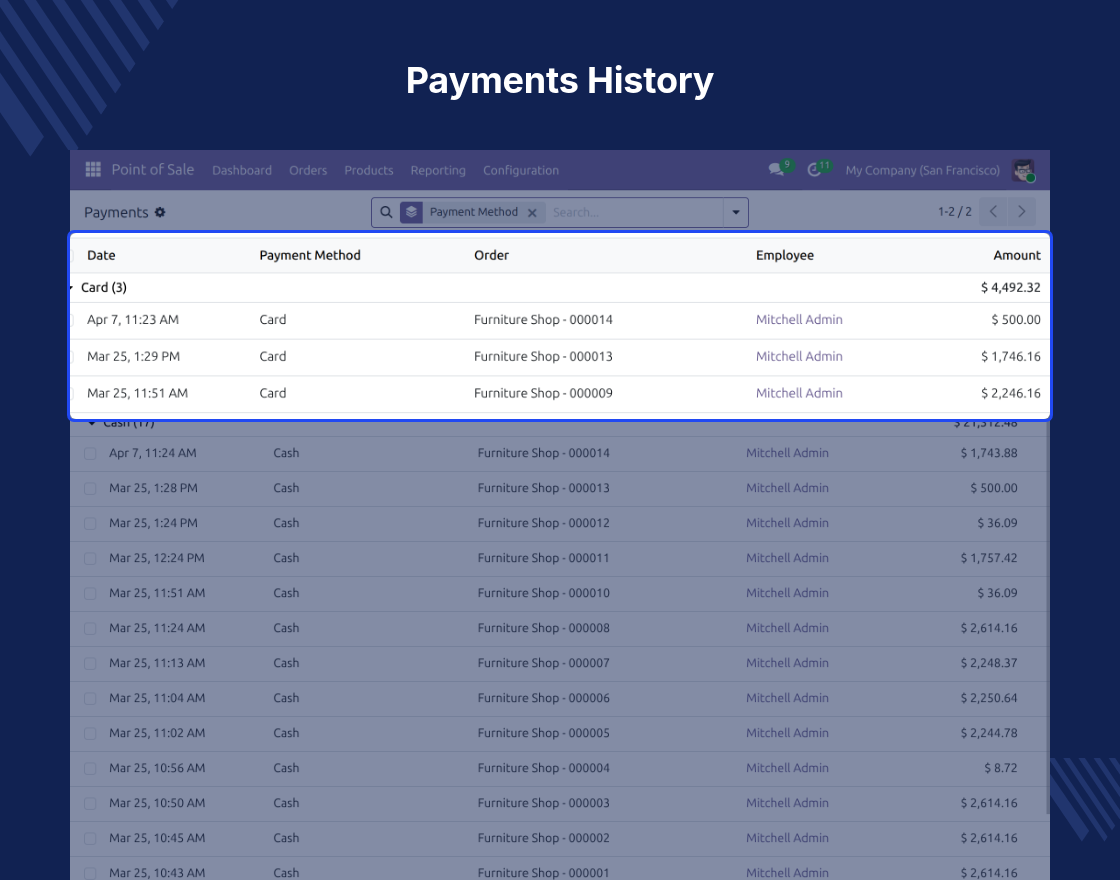The width and height of the screenshot is (1120, 880).
Task: Click the company name My Company (San Francisco)
Action: coord(923,170)
